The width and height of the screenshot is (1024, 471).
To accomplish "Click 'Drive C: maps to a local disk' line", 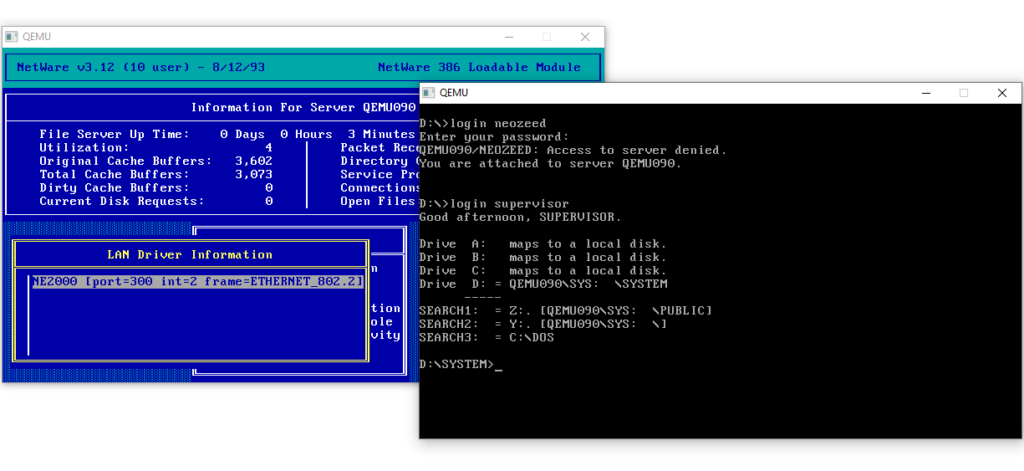I will [543, 270].
